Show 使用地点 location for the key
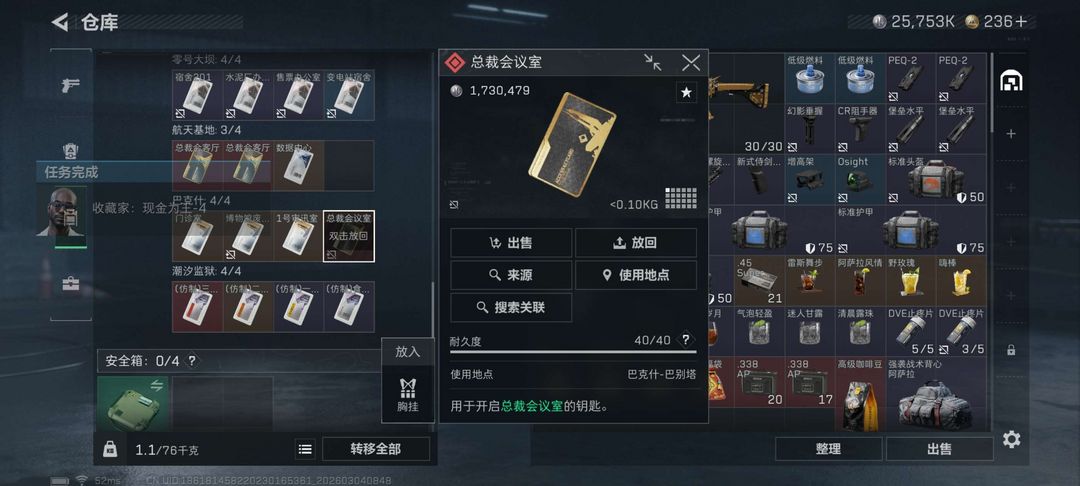Viewport: 1080px width, 486px height. tap(636, 275)
